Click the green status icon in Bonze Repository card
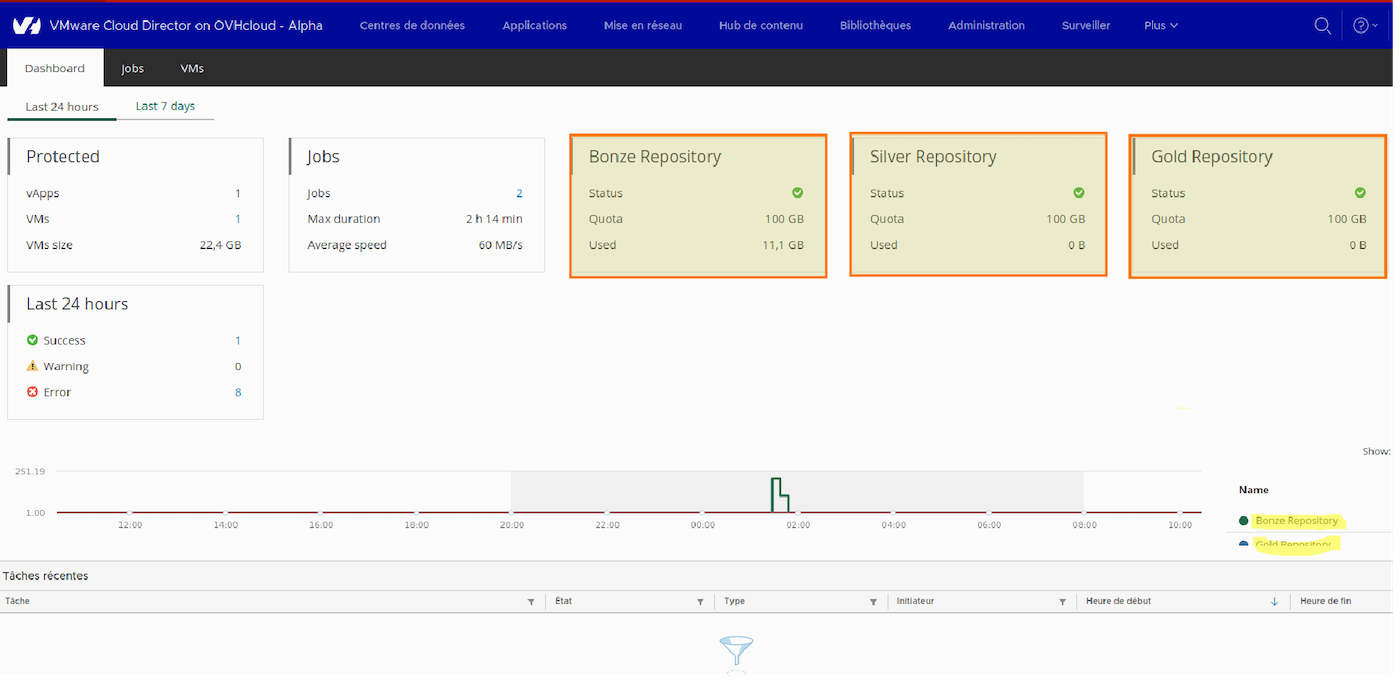 tap(797, 192)
